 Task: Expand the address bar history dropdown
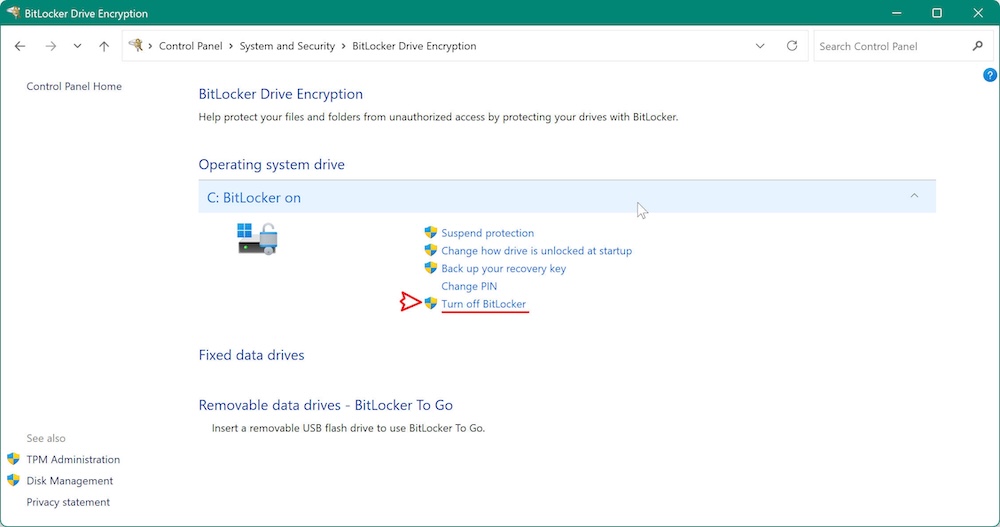pos(760,46)
